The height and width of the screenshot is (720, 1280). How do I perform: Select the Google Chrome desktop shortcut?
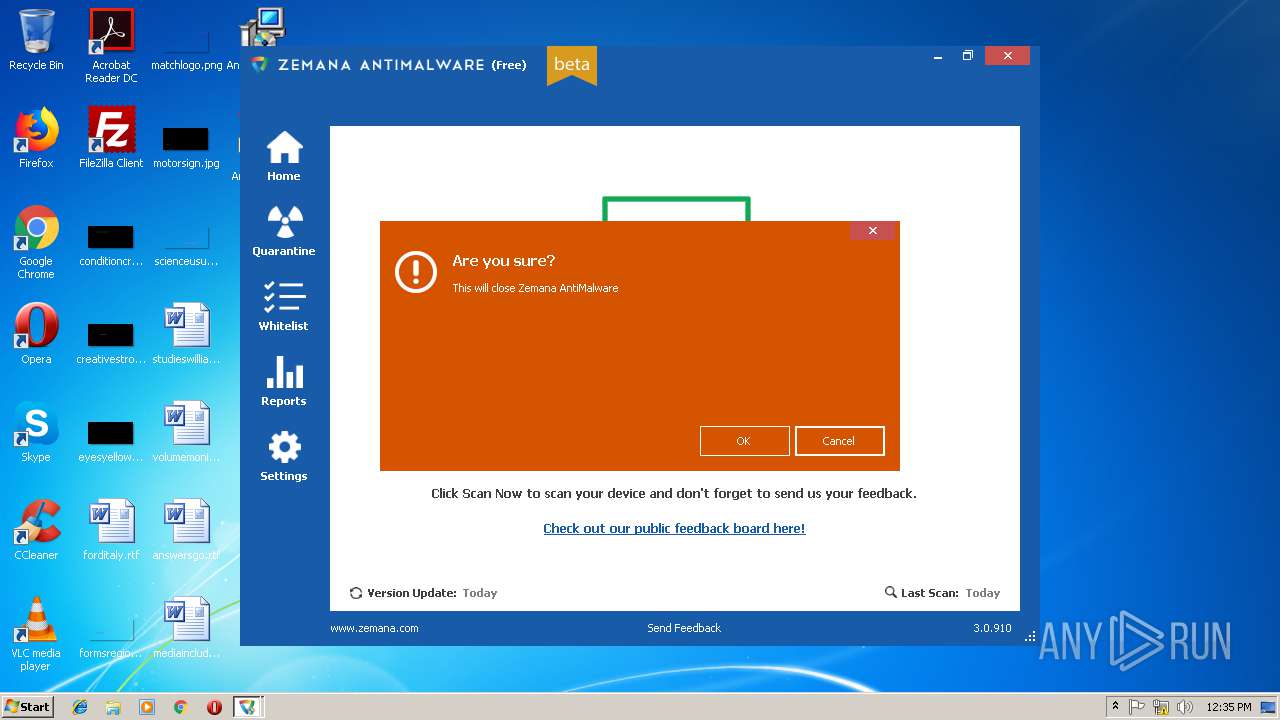pyautogui.click(x=36, y=242)
